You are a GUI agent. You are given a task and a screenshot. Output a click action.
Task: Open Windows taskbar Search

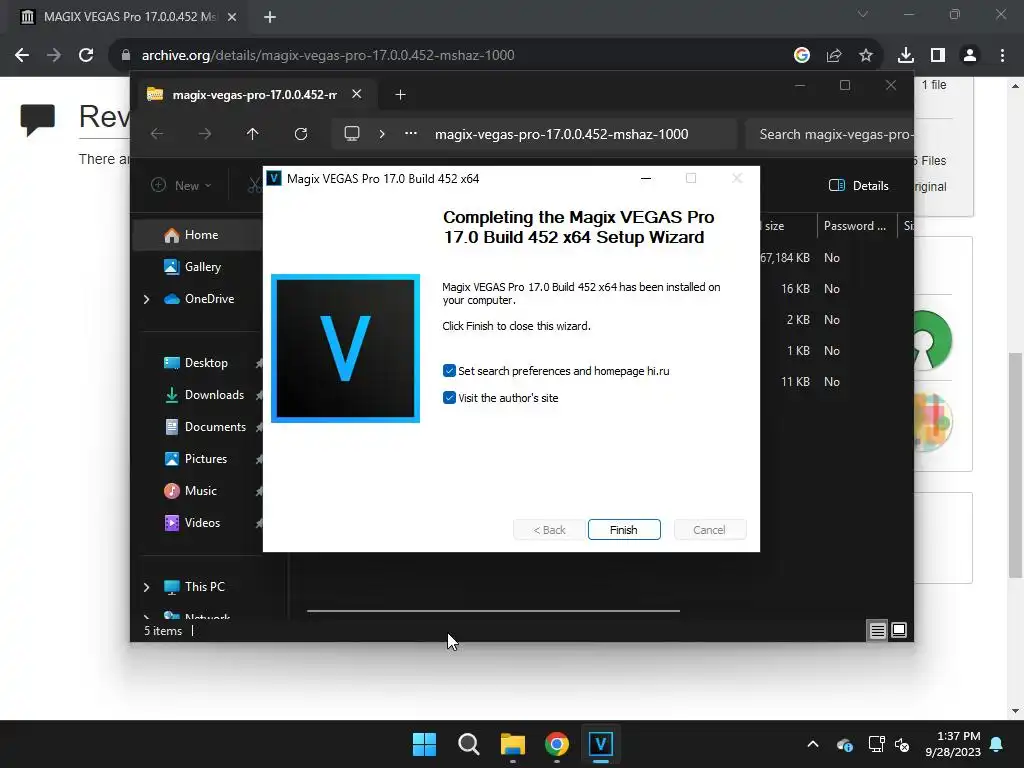tap(469, 744)
